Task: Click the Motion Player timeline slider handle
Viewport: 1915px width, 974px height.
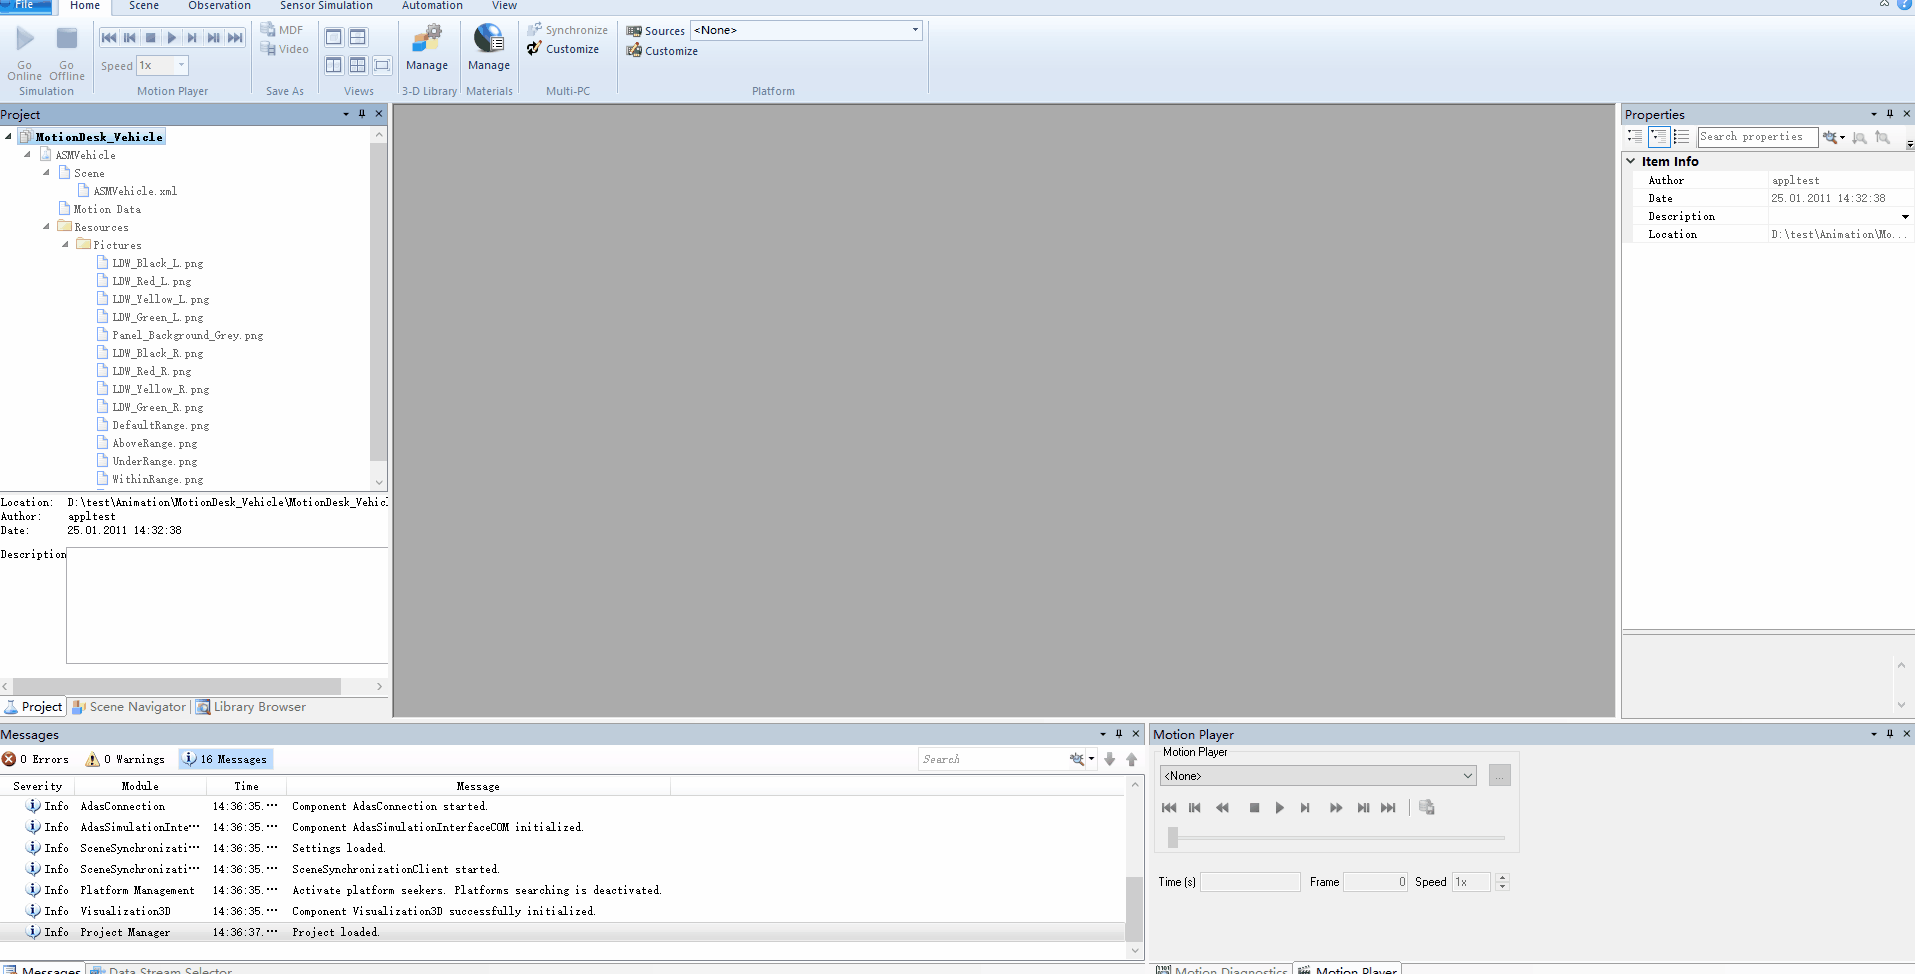Action: coord(1173,838)
